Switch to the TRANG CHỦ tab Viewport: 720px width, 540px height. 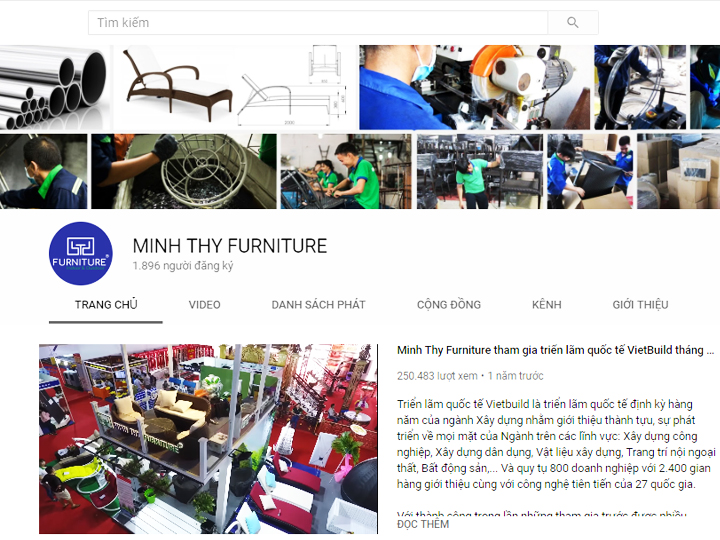(x=106, y=305)
